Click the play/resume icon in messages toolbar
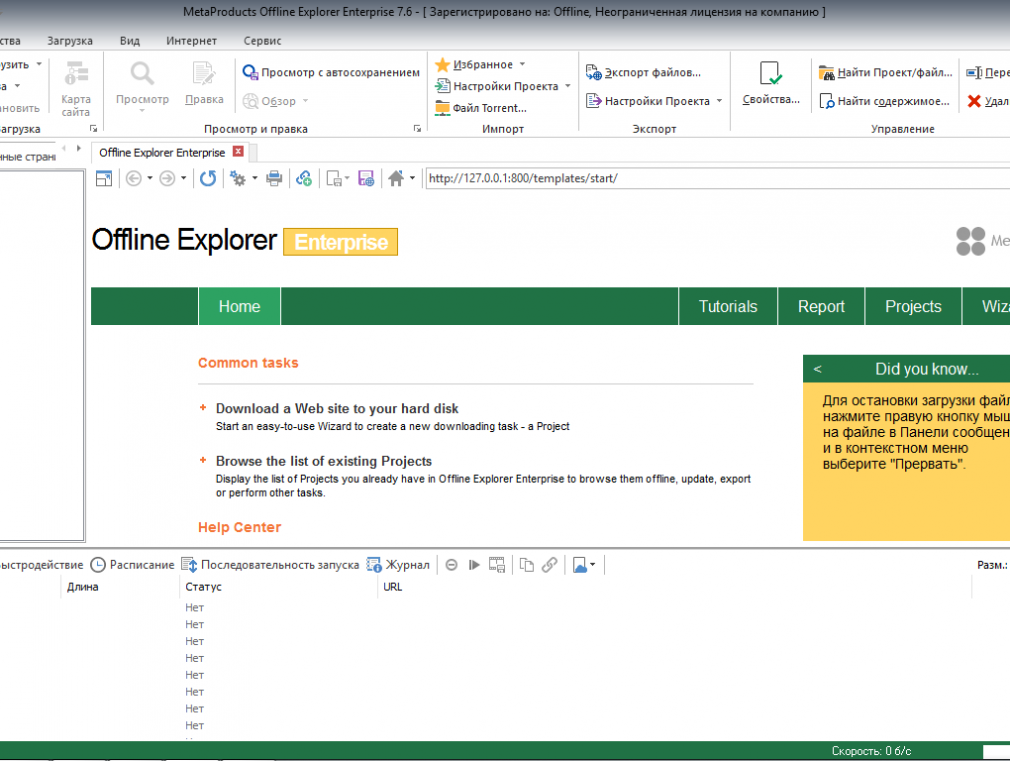 click(x=474, y=565)
